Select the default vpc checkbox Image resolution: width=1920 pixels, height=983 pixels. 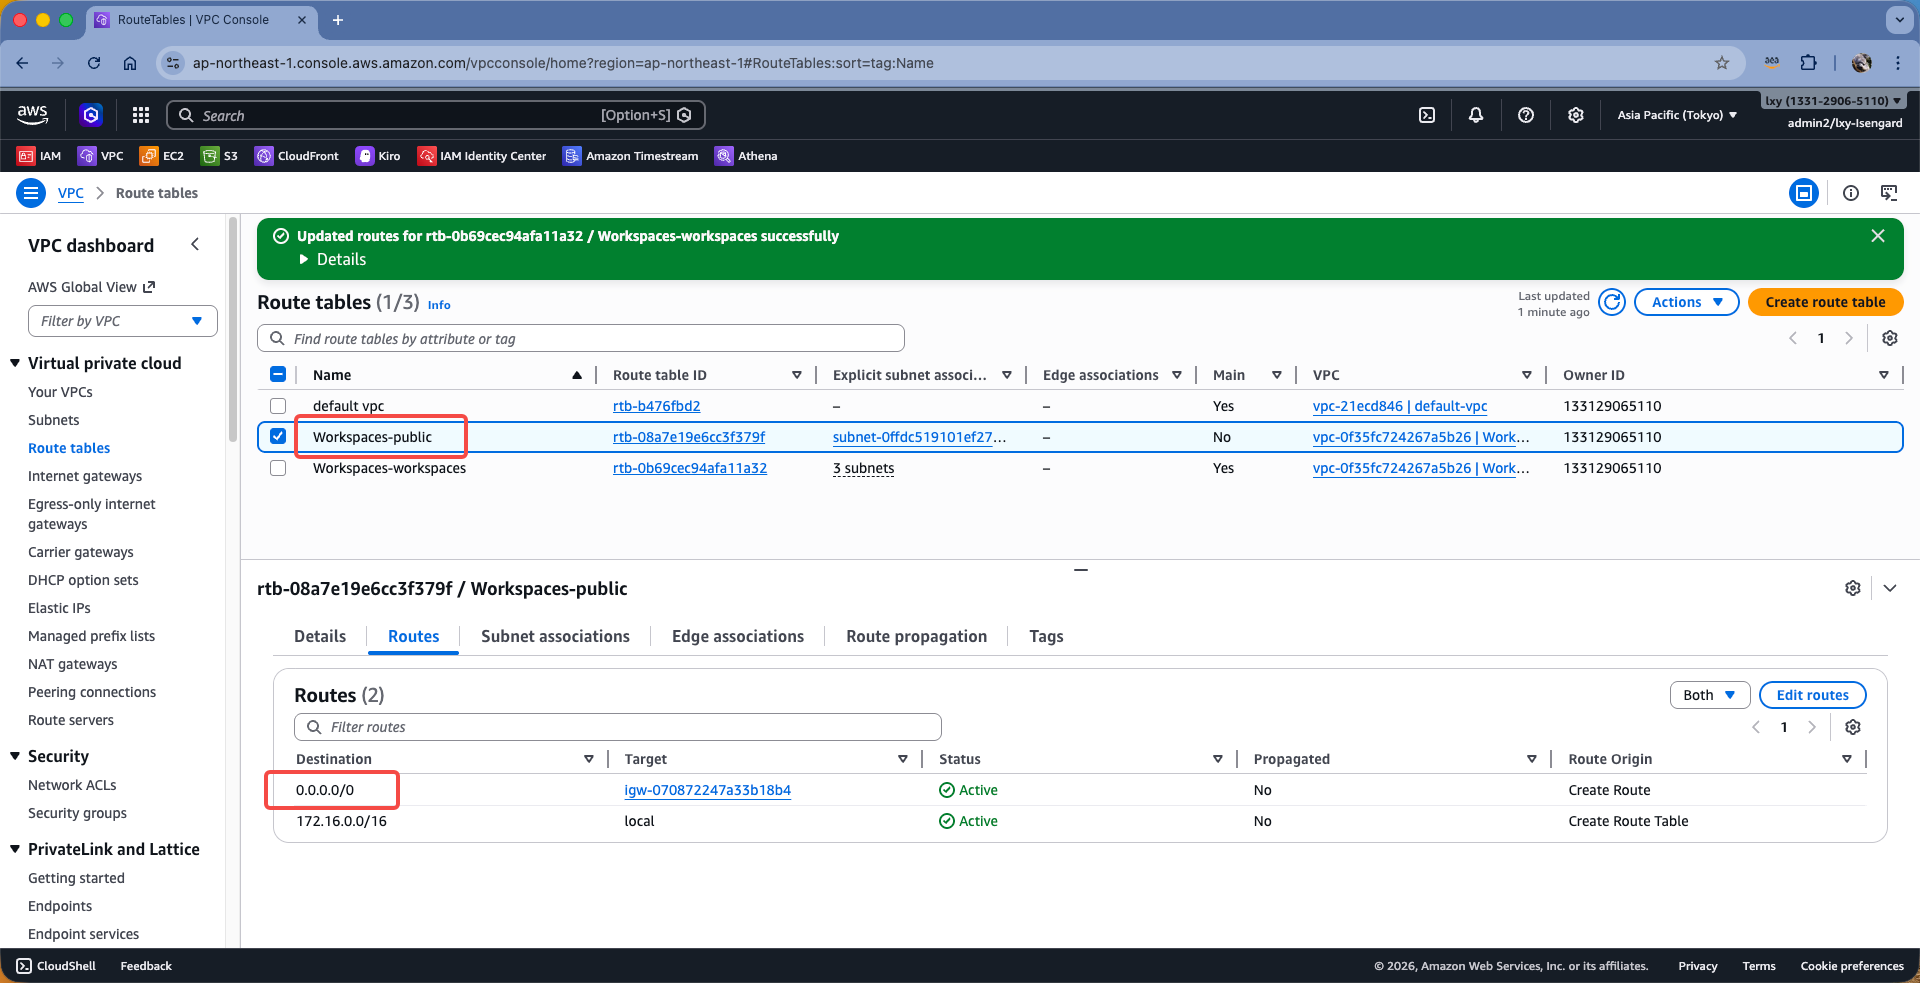(x=278, y=406)
